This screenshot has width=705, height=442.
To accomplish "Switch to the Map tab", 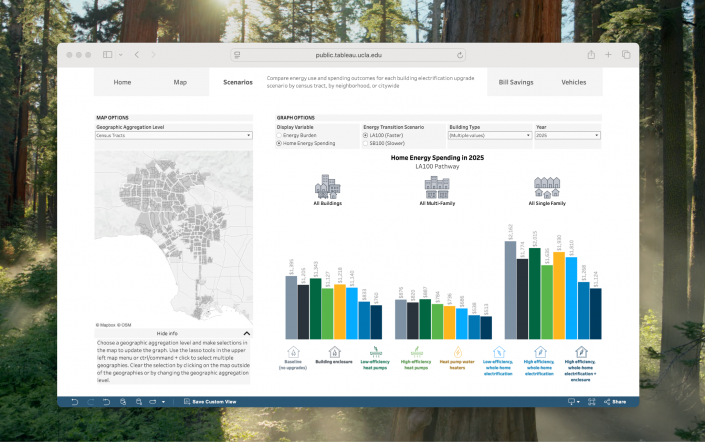I will click(180, 82).
